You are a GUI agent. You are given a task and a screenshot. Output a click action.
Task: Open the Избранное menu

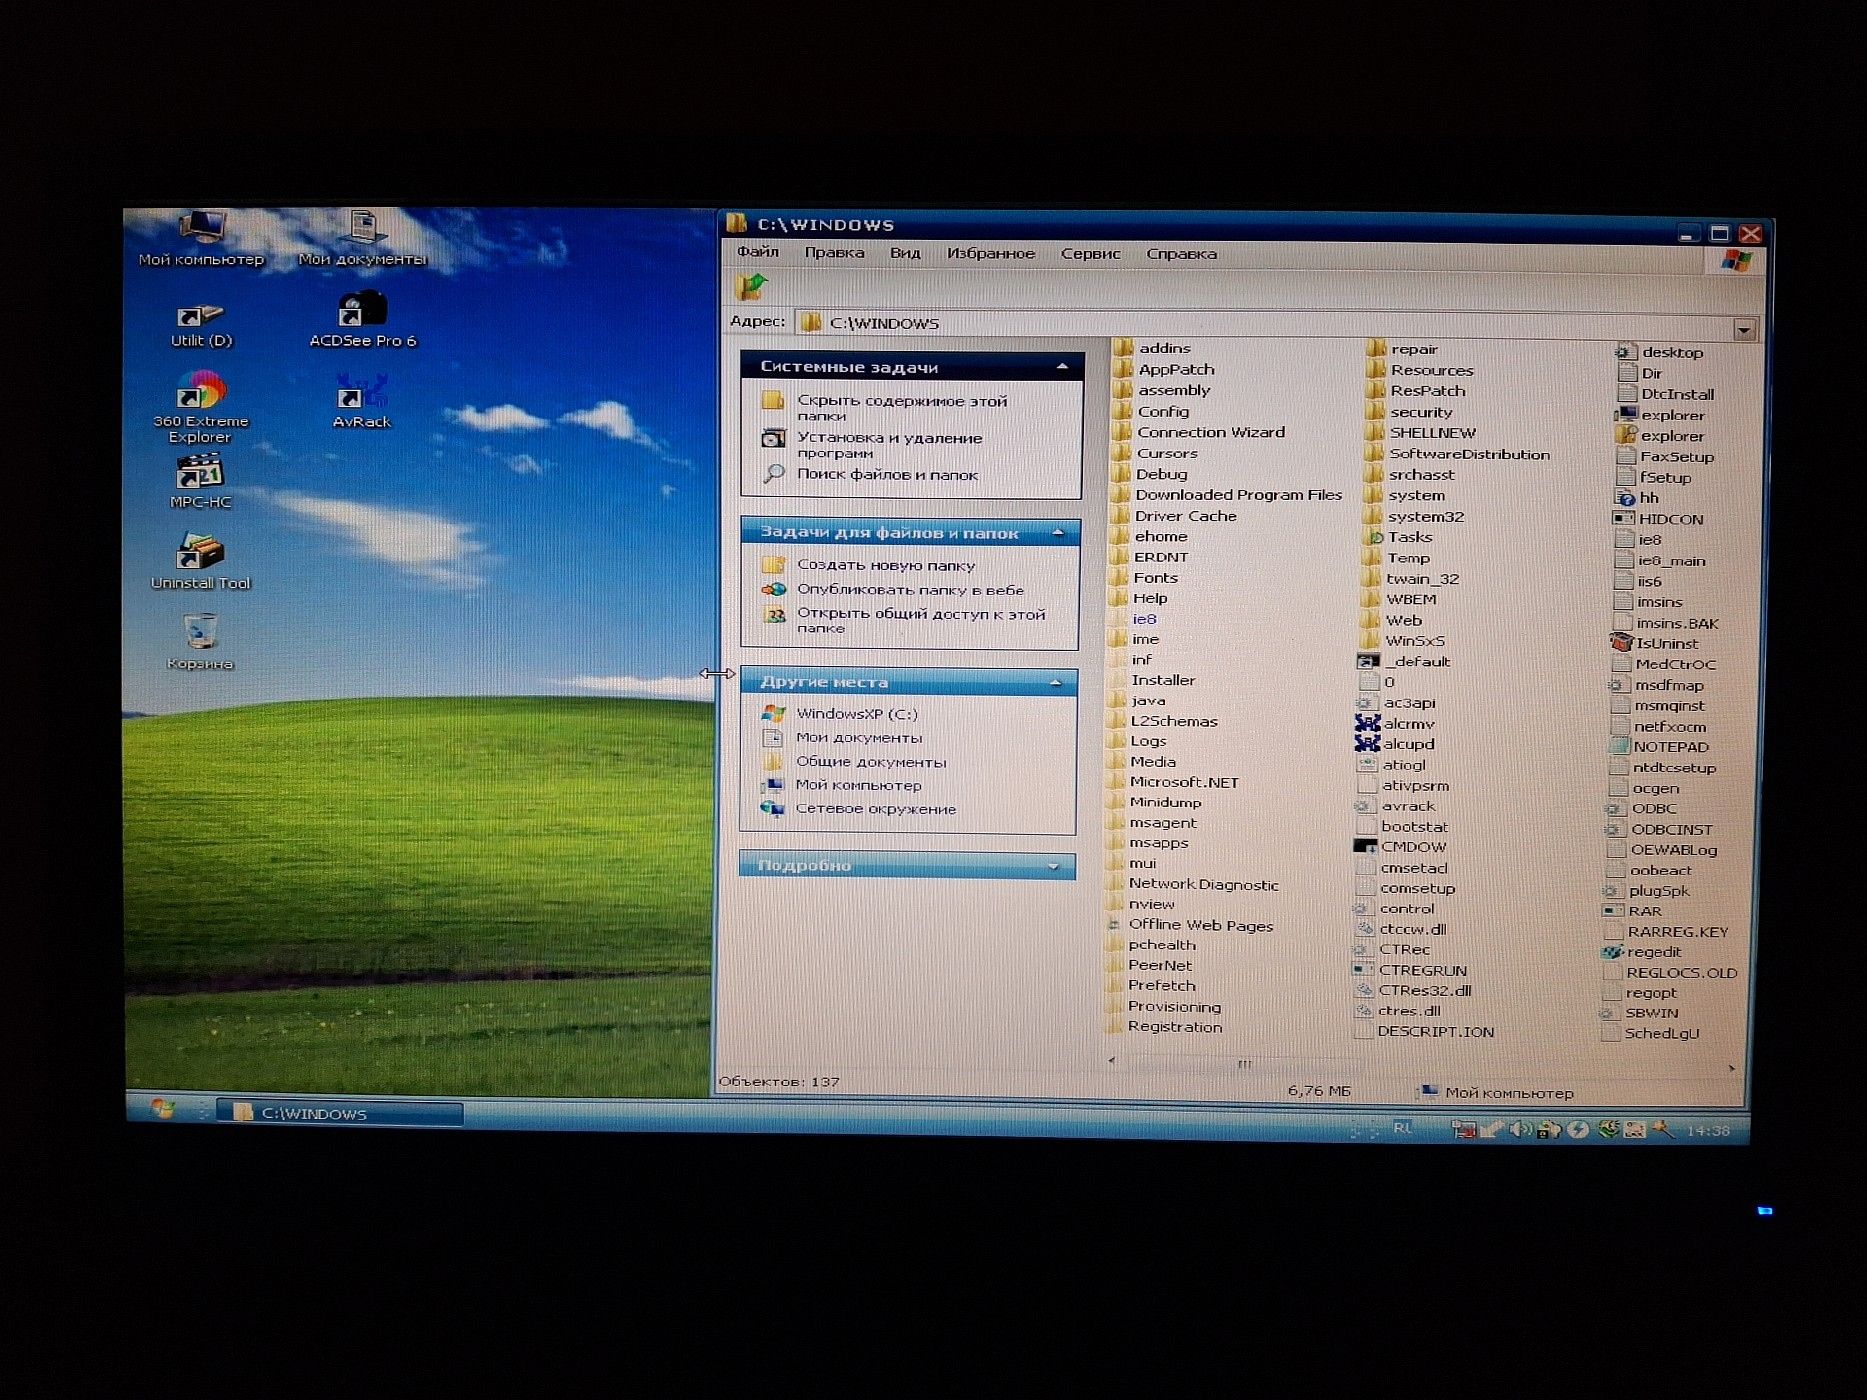(991, 253)
